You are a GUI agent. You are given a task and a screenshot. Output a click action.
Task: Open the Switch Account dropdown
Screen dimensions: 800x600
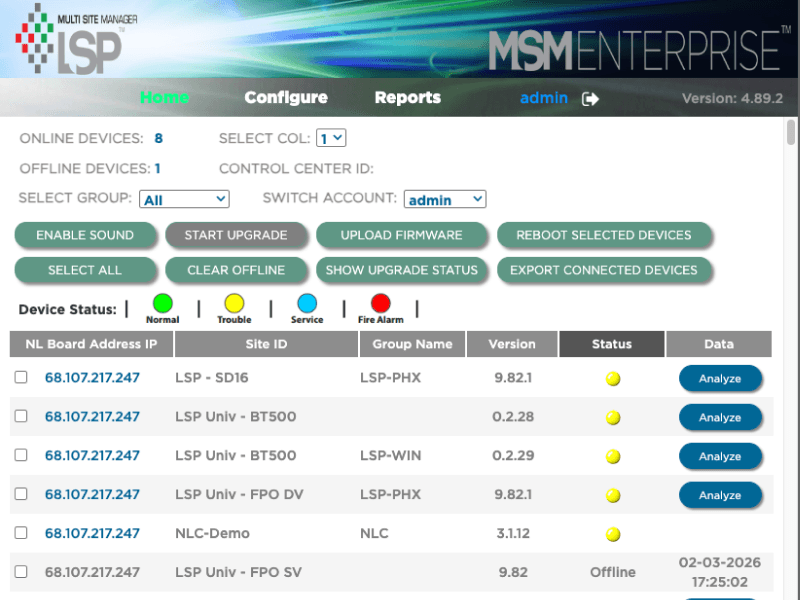(x=445, y=199)
